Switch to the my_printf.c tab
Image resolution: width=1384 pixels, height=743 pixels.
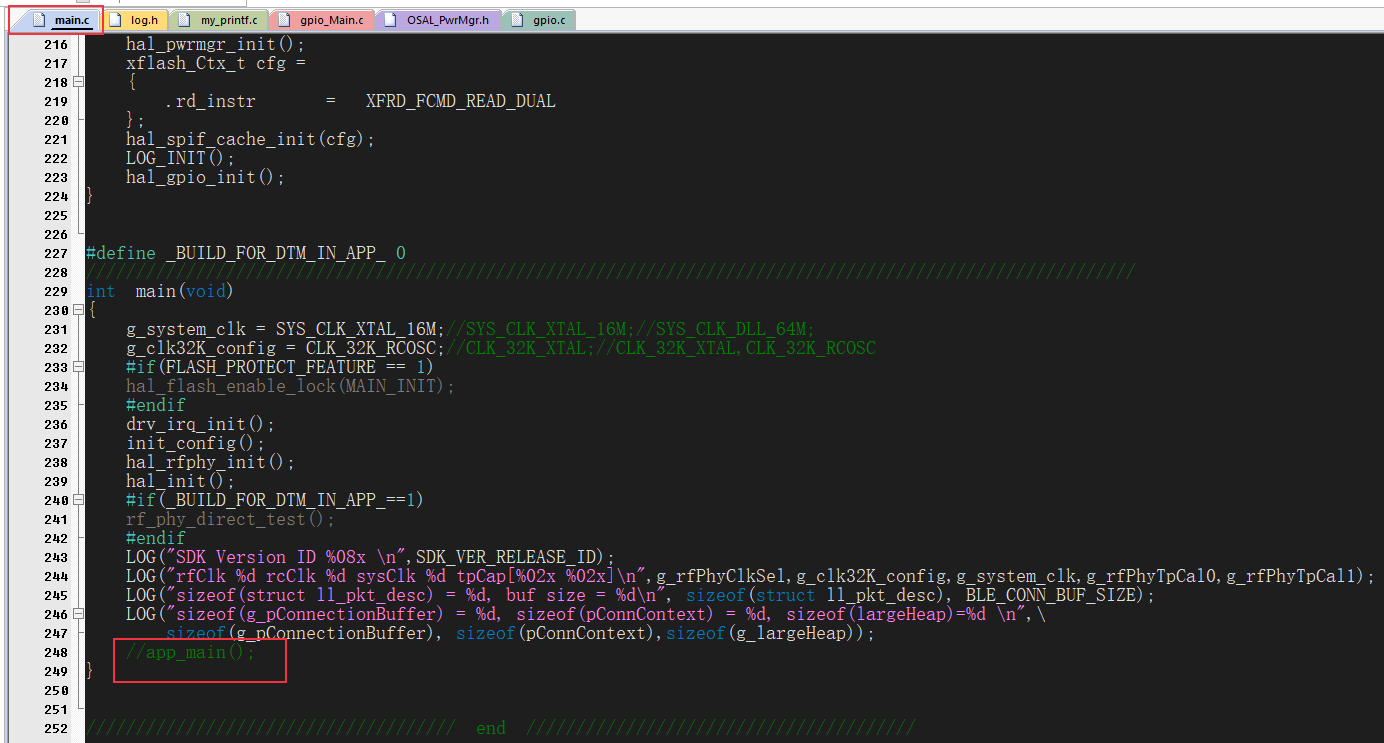tap(219, 19)
